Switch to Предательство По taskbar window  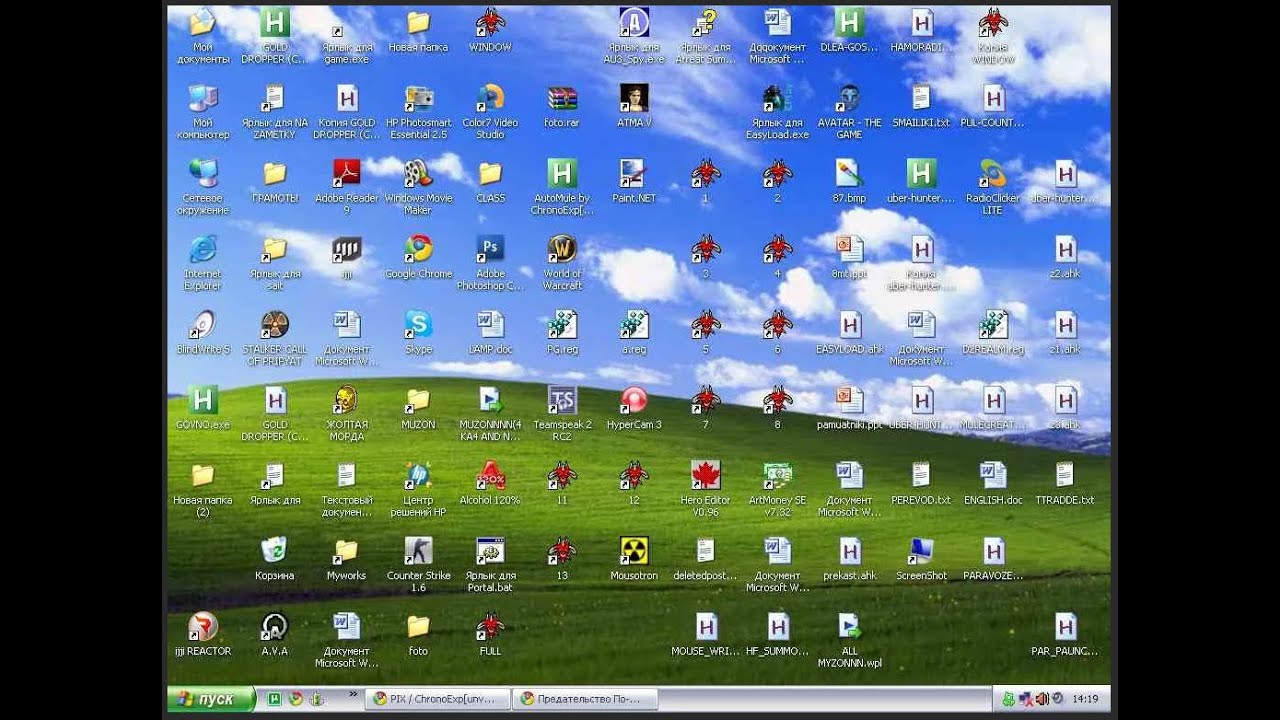pyautogui.click(x=585, y=699)
